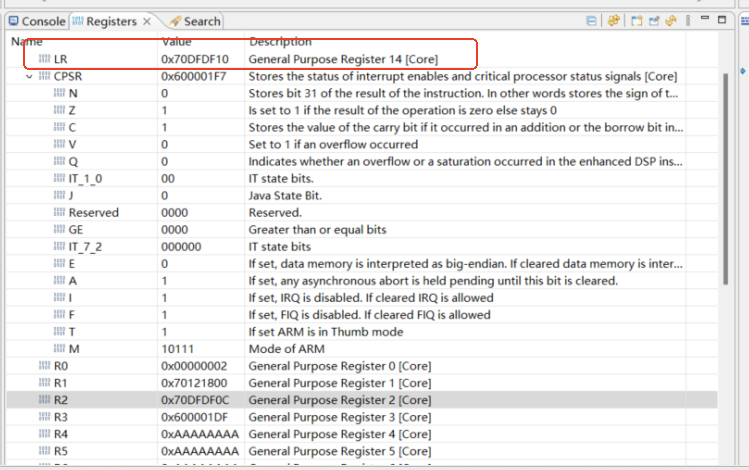Click the Collapse All toolbar icon

(591, 21)
